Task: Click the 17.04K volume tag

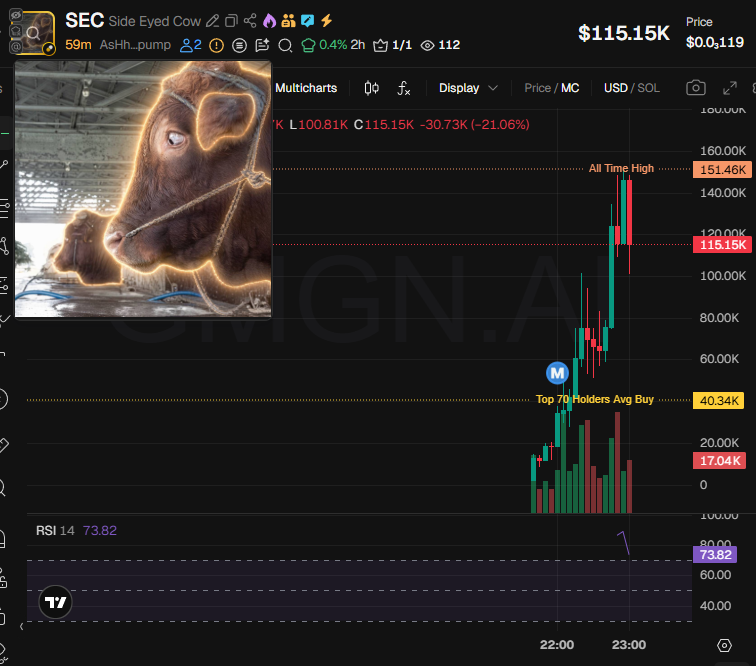Action: (x=719, y=461)
